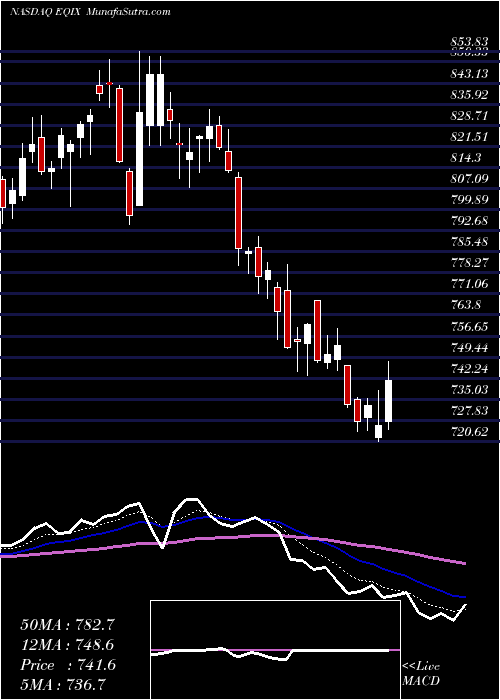Click the 50MA : 782.7 readout

[x=68, y=624]
